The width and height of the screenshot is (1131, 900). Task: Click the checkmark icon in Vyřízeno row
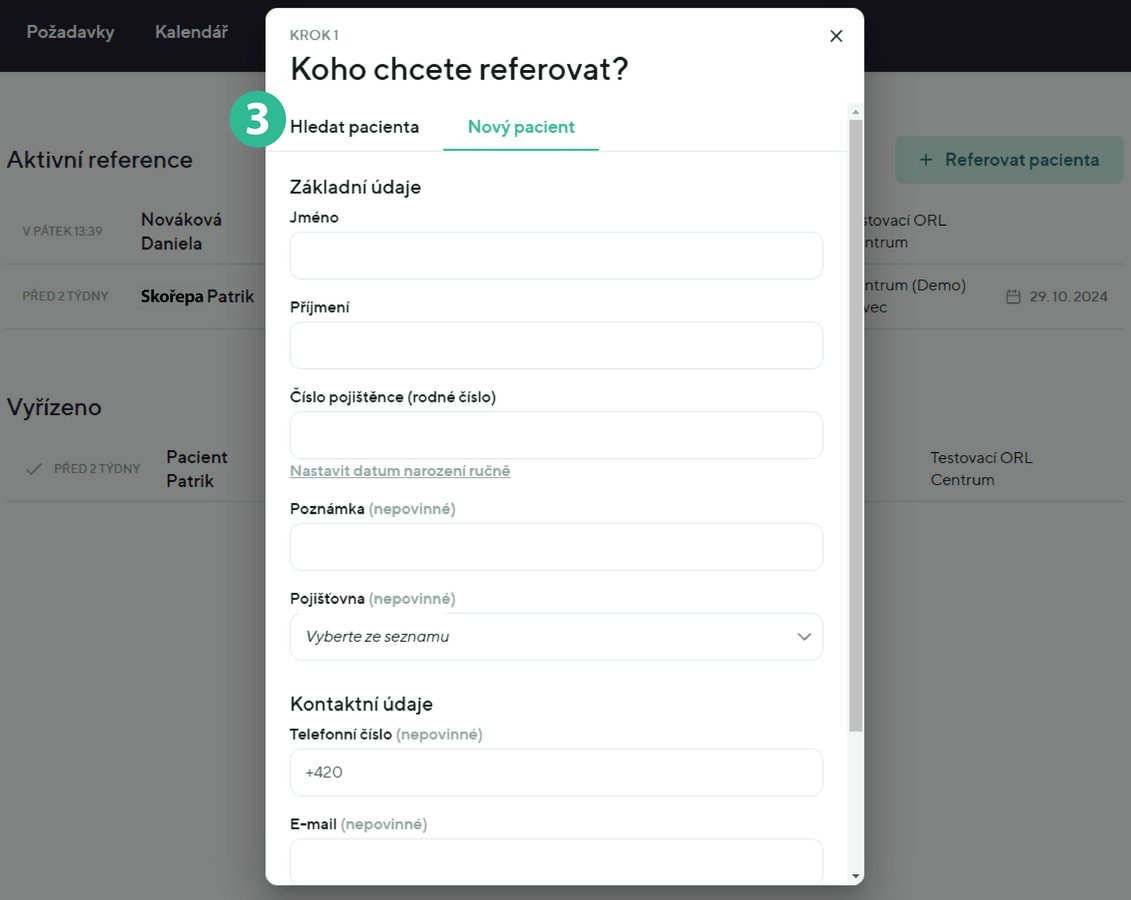point(34,469)
